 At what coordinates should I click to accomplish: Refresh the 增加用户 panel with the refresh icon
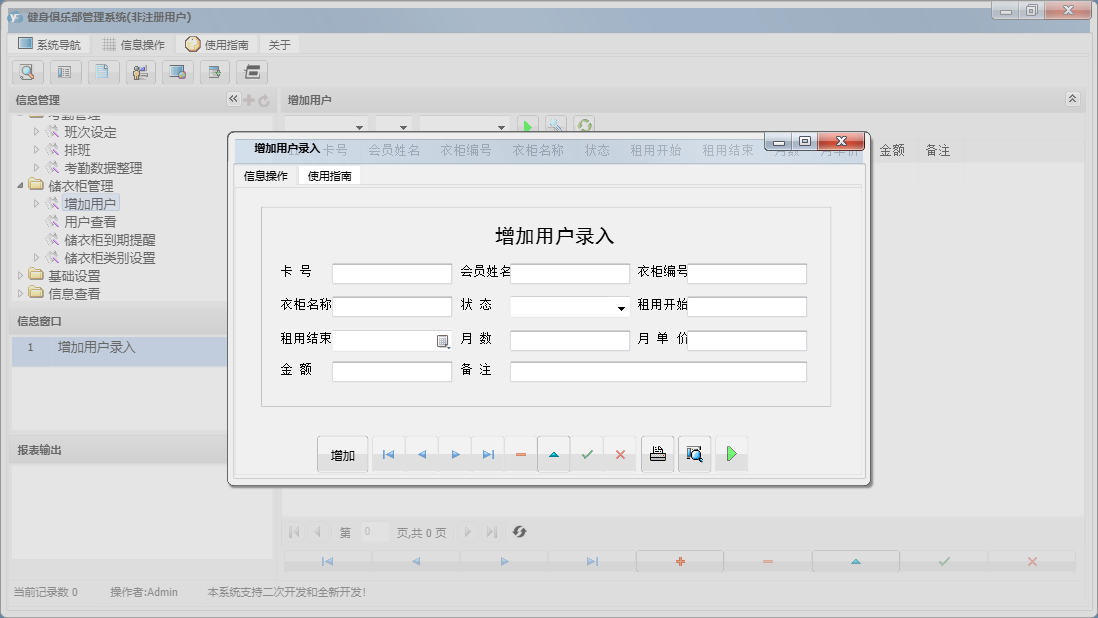tap(584, 124)
